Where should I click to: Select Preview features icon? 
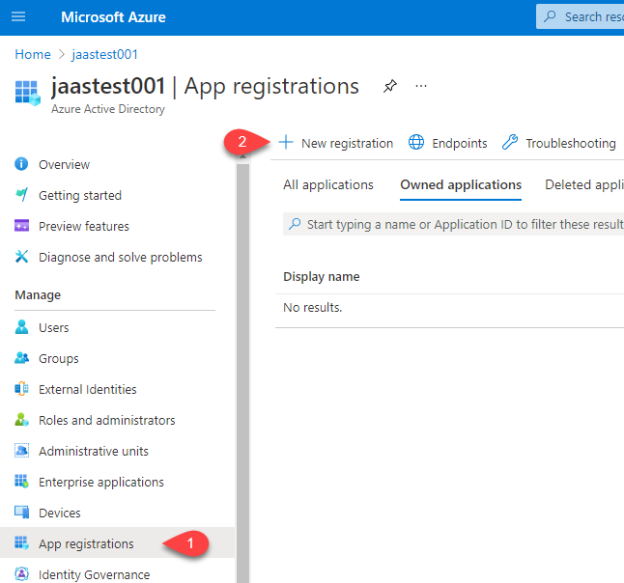(21, 226)
